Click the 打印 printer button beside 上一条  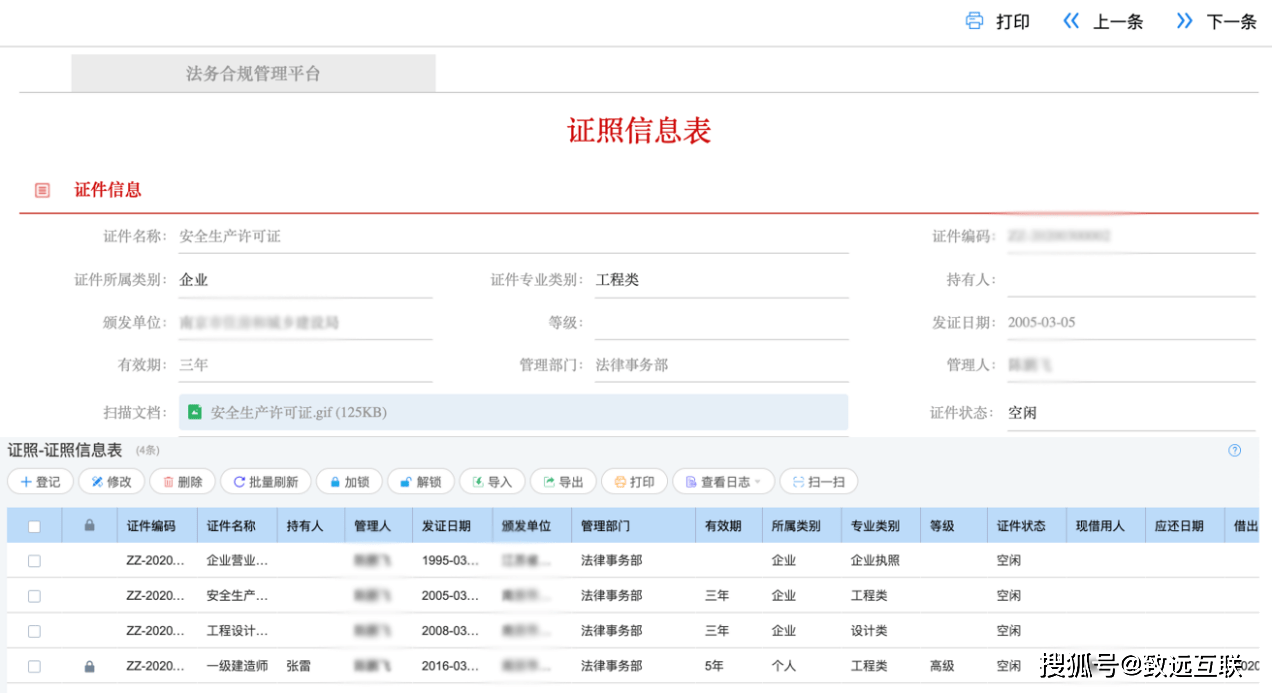point(997,21)
